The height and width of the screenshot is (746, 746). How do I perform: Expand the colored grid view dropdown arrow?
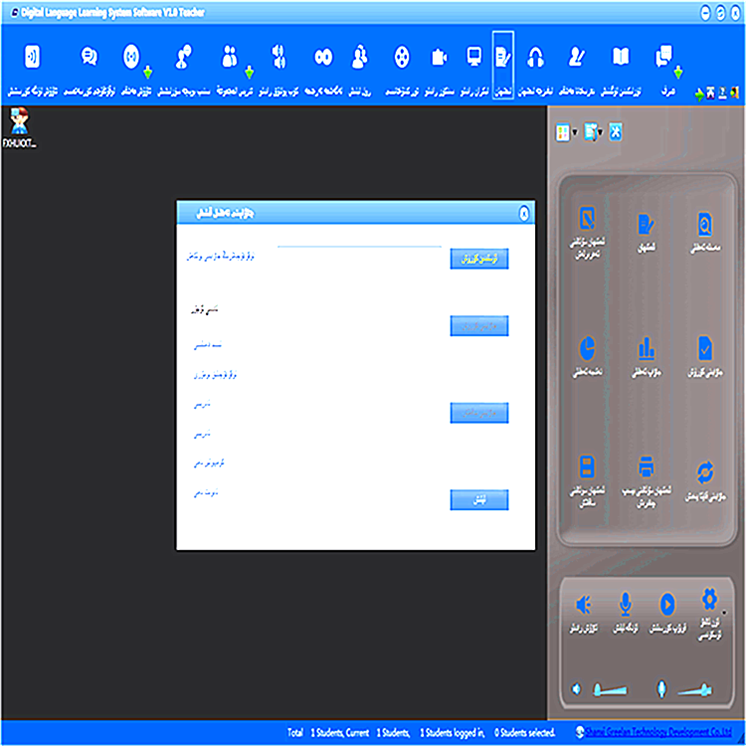[575, 133]
